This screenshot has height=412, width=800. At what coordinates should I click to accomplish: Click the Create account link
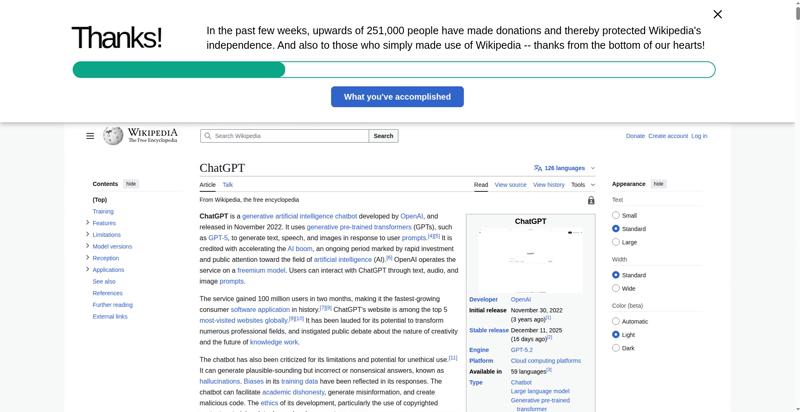coord(667,136)
